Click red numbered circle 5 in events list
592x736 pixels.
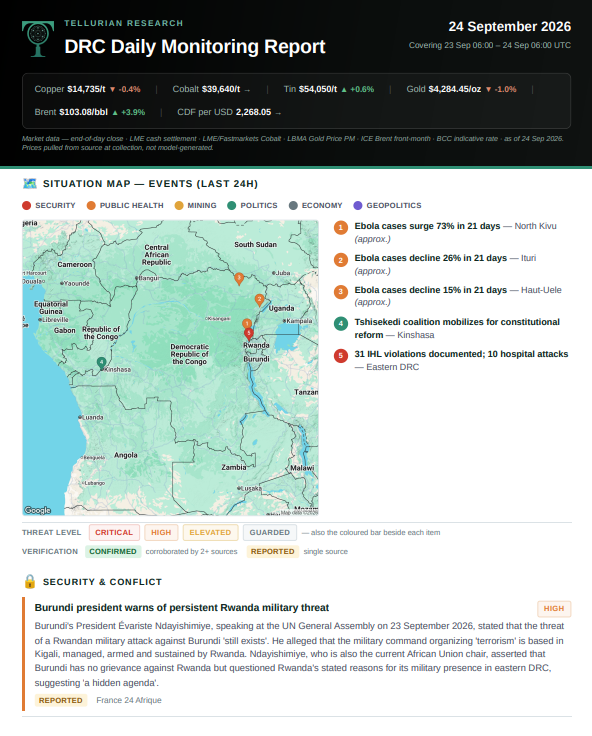[341, 355]
